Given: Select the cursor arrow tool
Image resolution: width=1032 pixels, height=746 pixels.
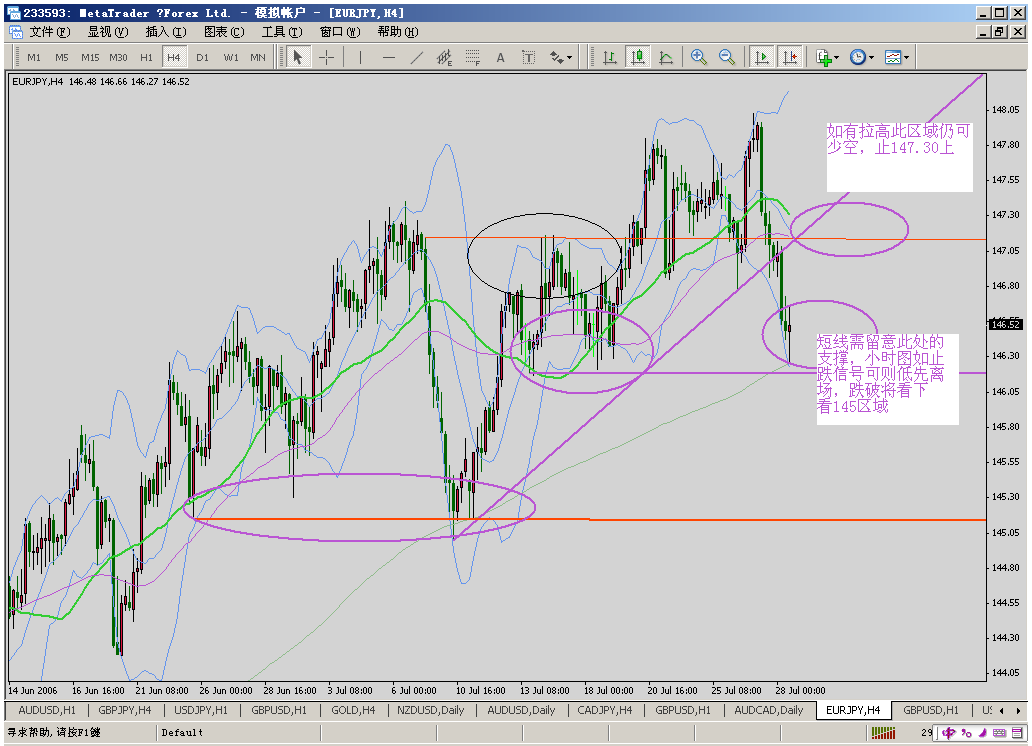Looking at the screenshot, I should pos(297,58).
